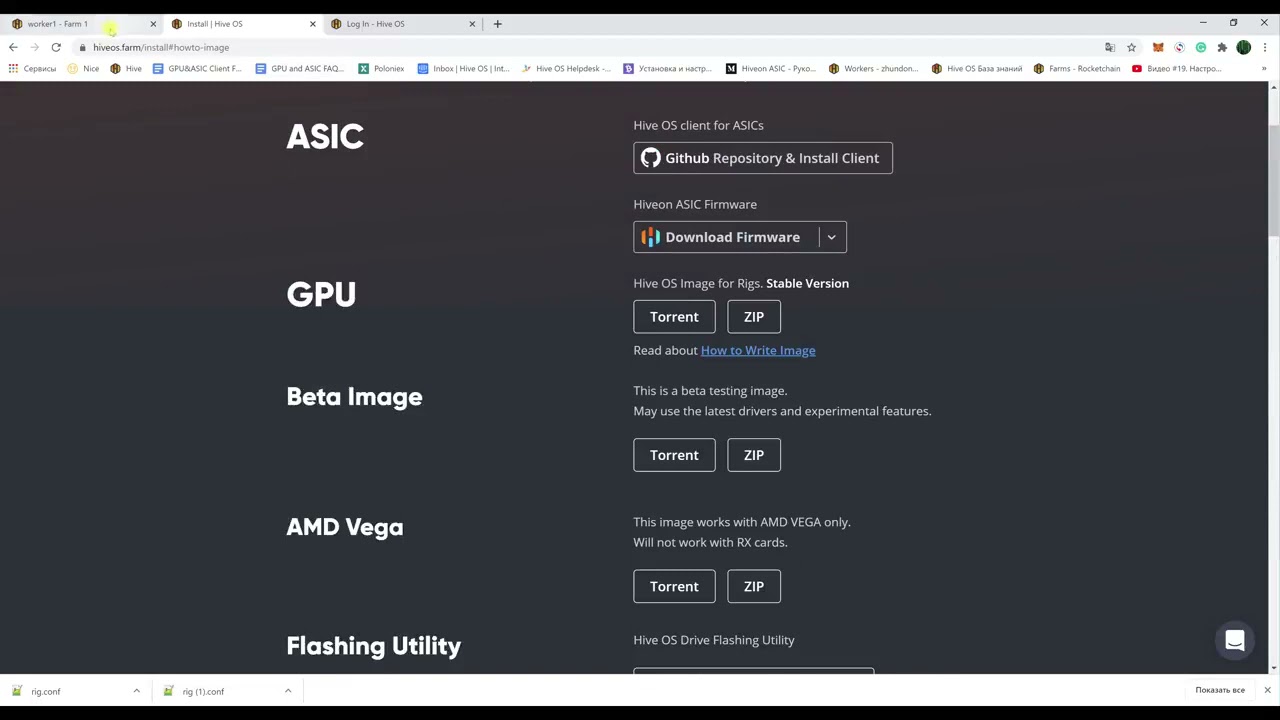
Task: Expand the Download Firmware dropdown arrow
Action: 831,237
